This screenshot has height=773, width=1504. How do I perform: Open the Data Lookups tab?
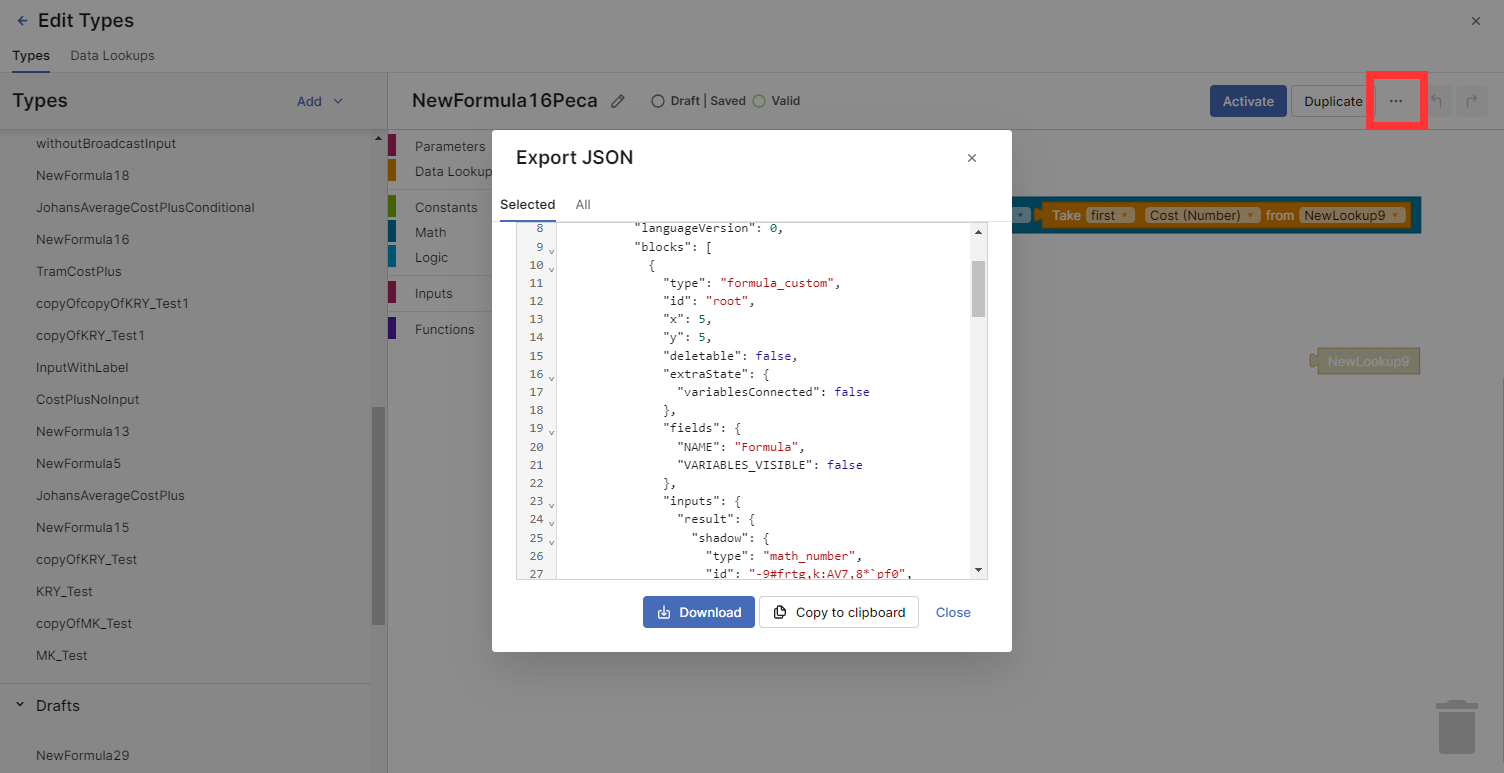(112, 56)
